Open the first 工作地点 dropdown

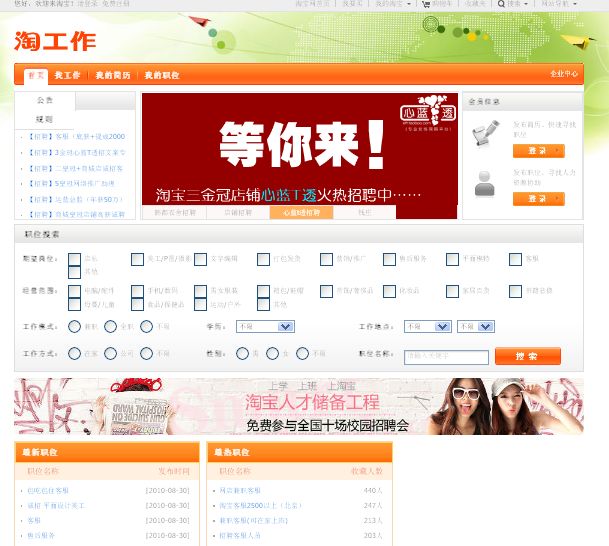(427, 327)
